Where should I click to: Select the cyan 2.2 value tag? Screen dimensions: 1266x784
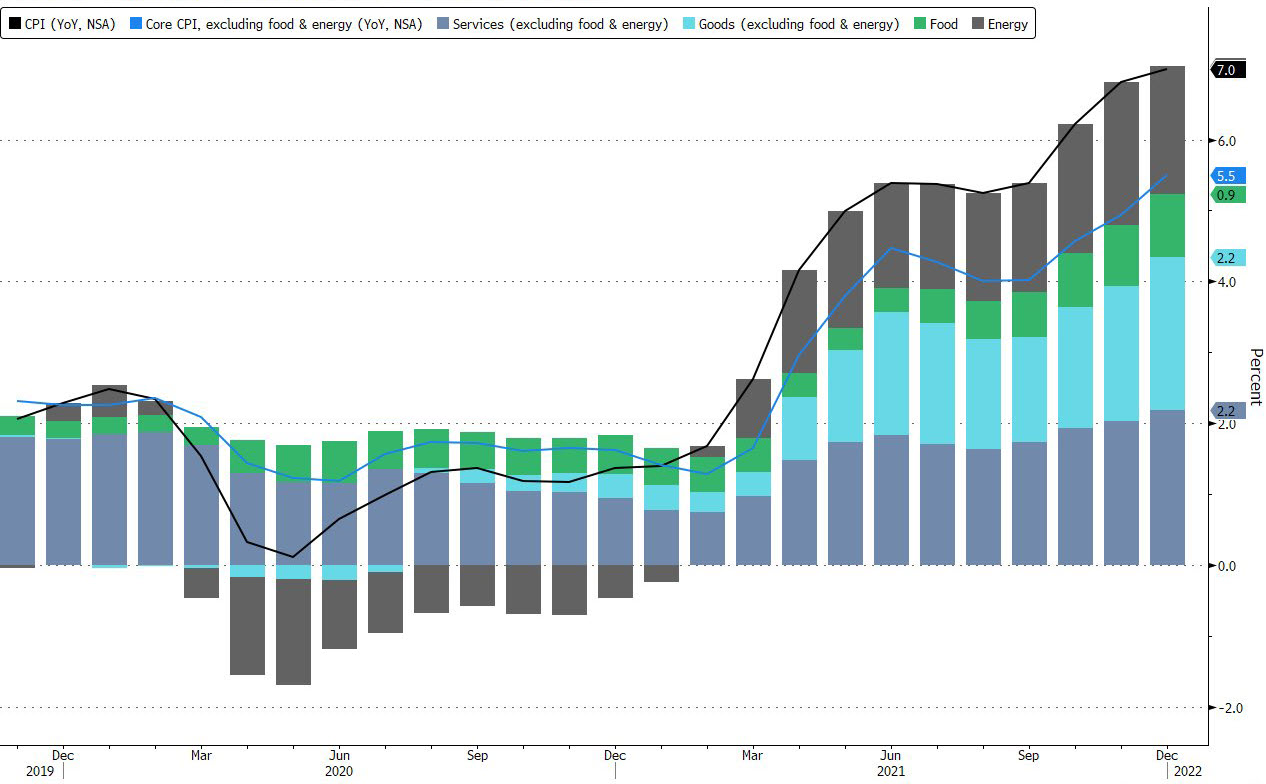pyautogui.click(x=1228, y=258)
